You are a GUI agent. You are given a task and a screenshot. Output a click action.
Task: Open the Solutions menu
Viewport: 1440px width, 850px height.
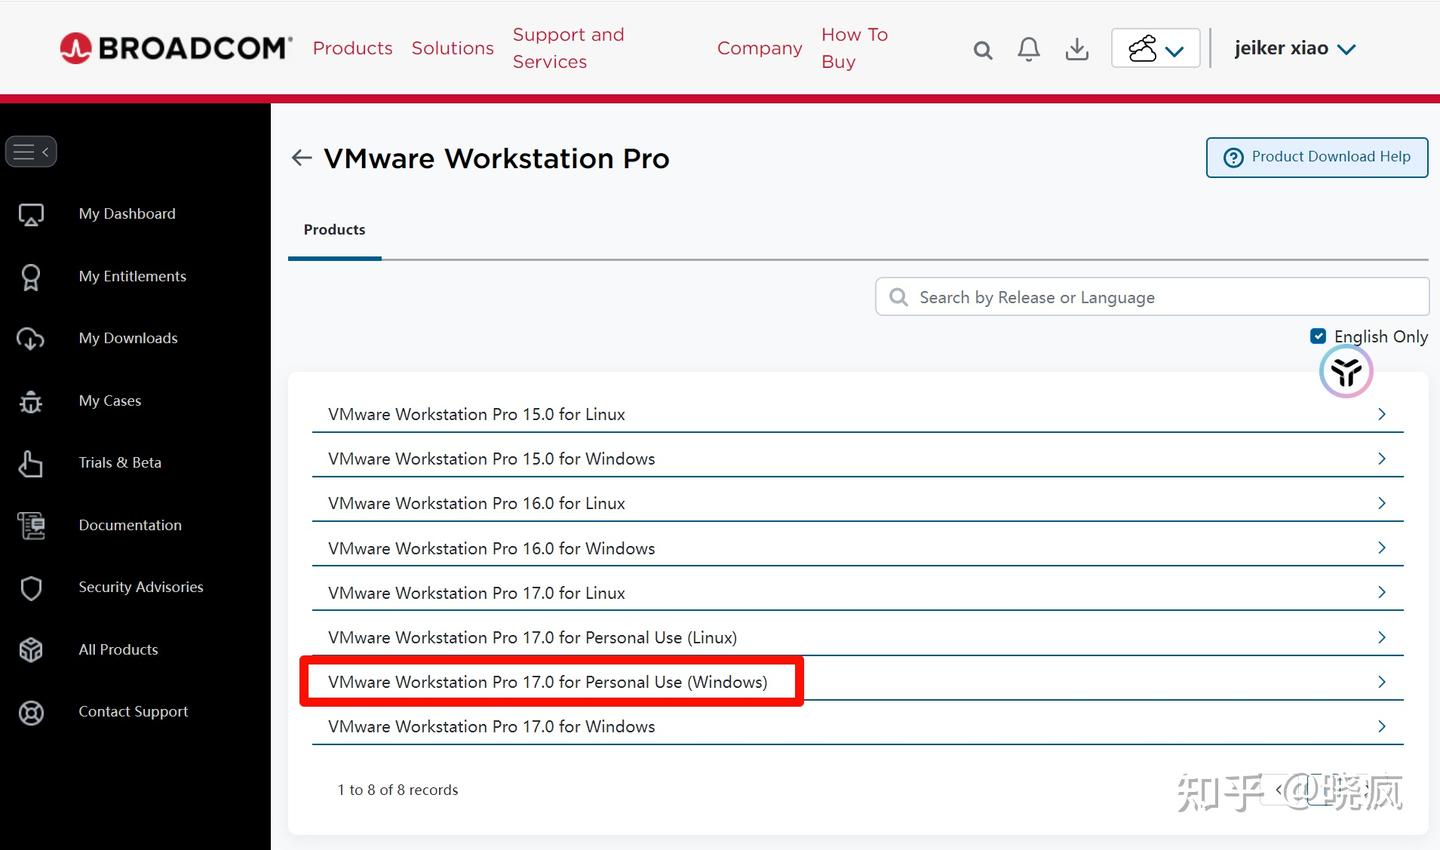452,47
